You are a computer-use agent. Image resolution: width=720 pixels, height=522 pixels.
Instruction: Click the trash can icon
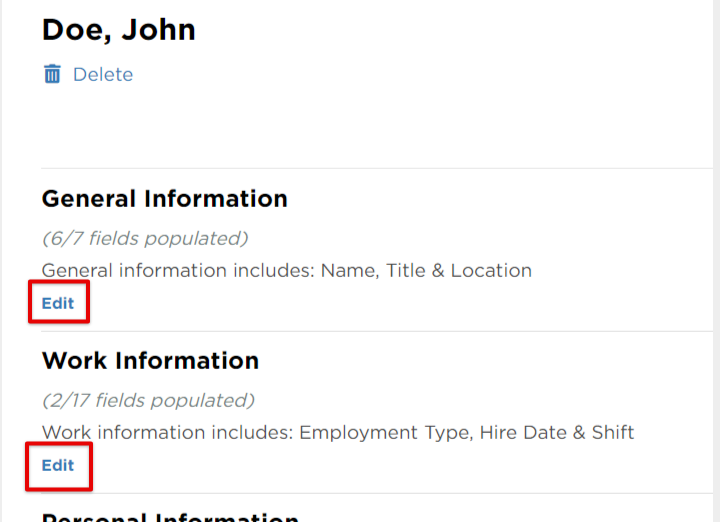click(52, 74)
